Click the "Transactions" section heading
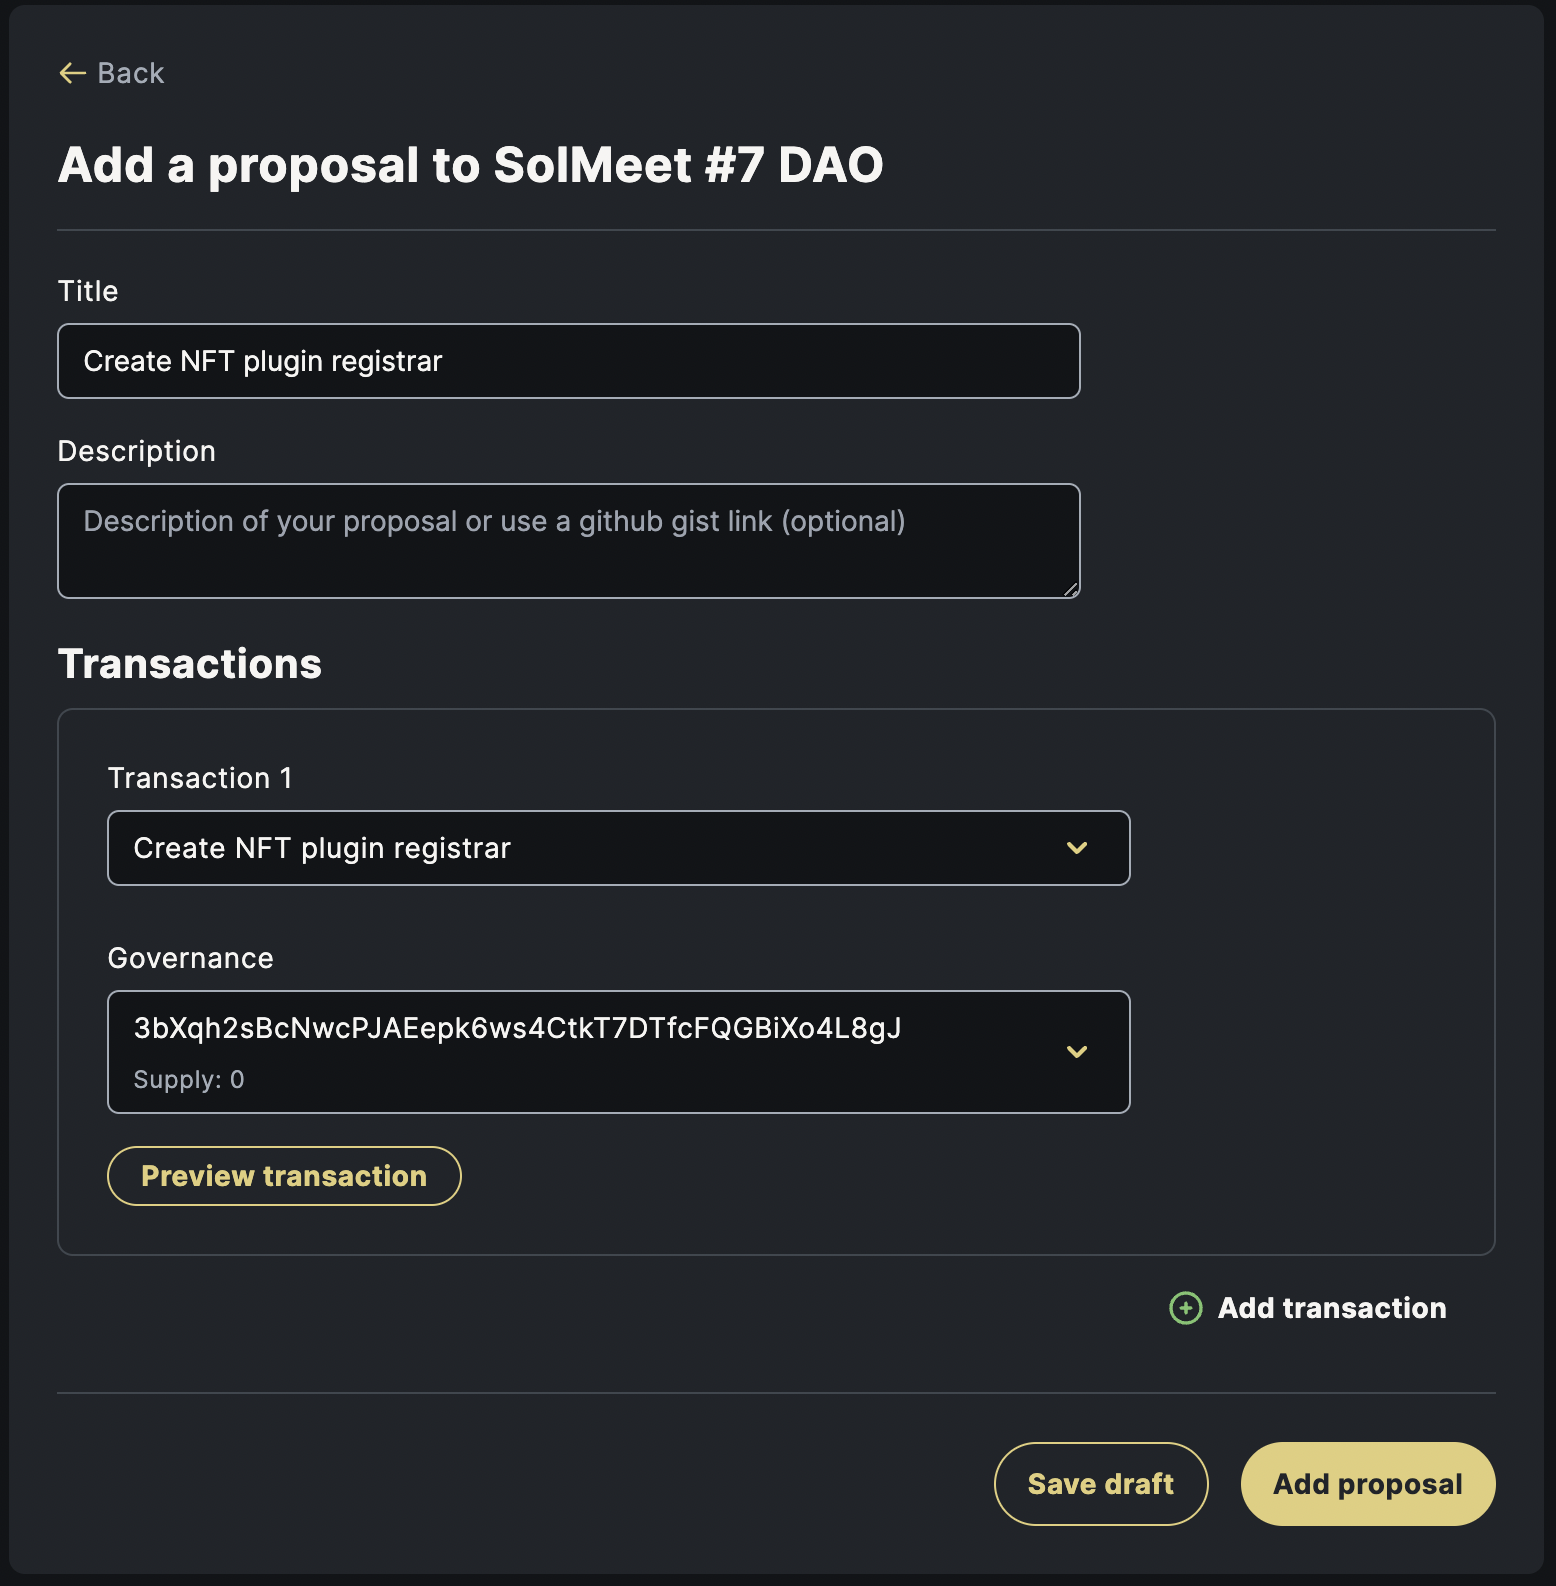Screen dimensions: 1556x1586 (190, 664)
